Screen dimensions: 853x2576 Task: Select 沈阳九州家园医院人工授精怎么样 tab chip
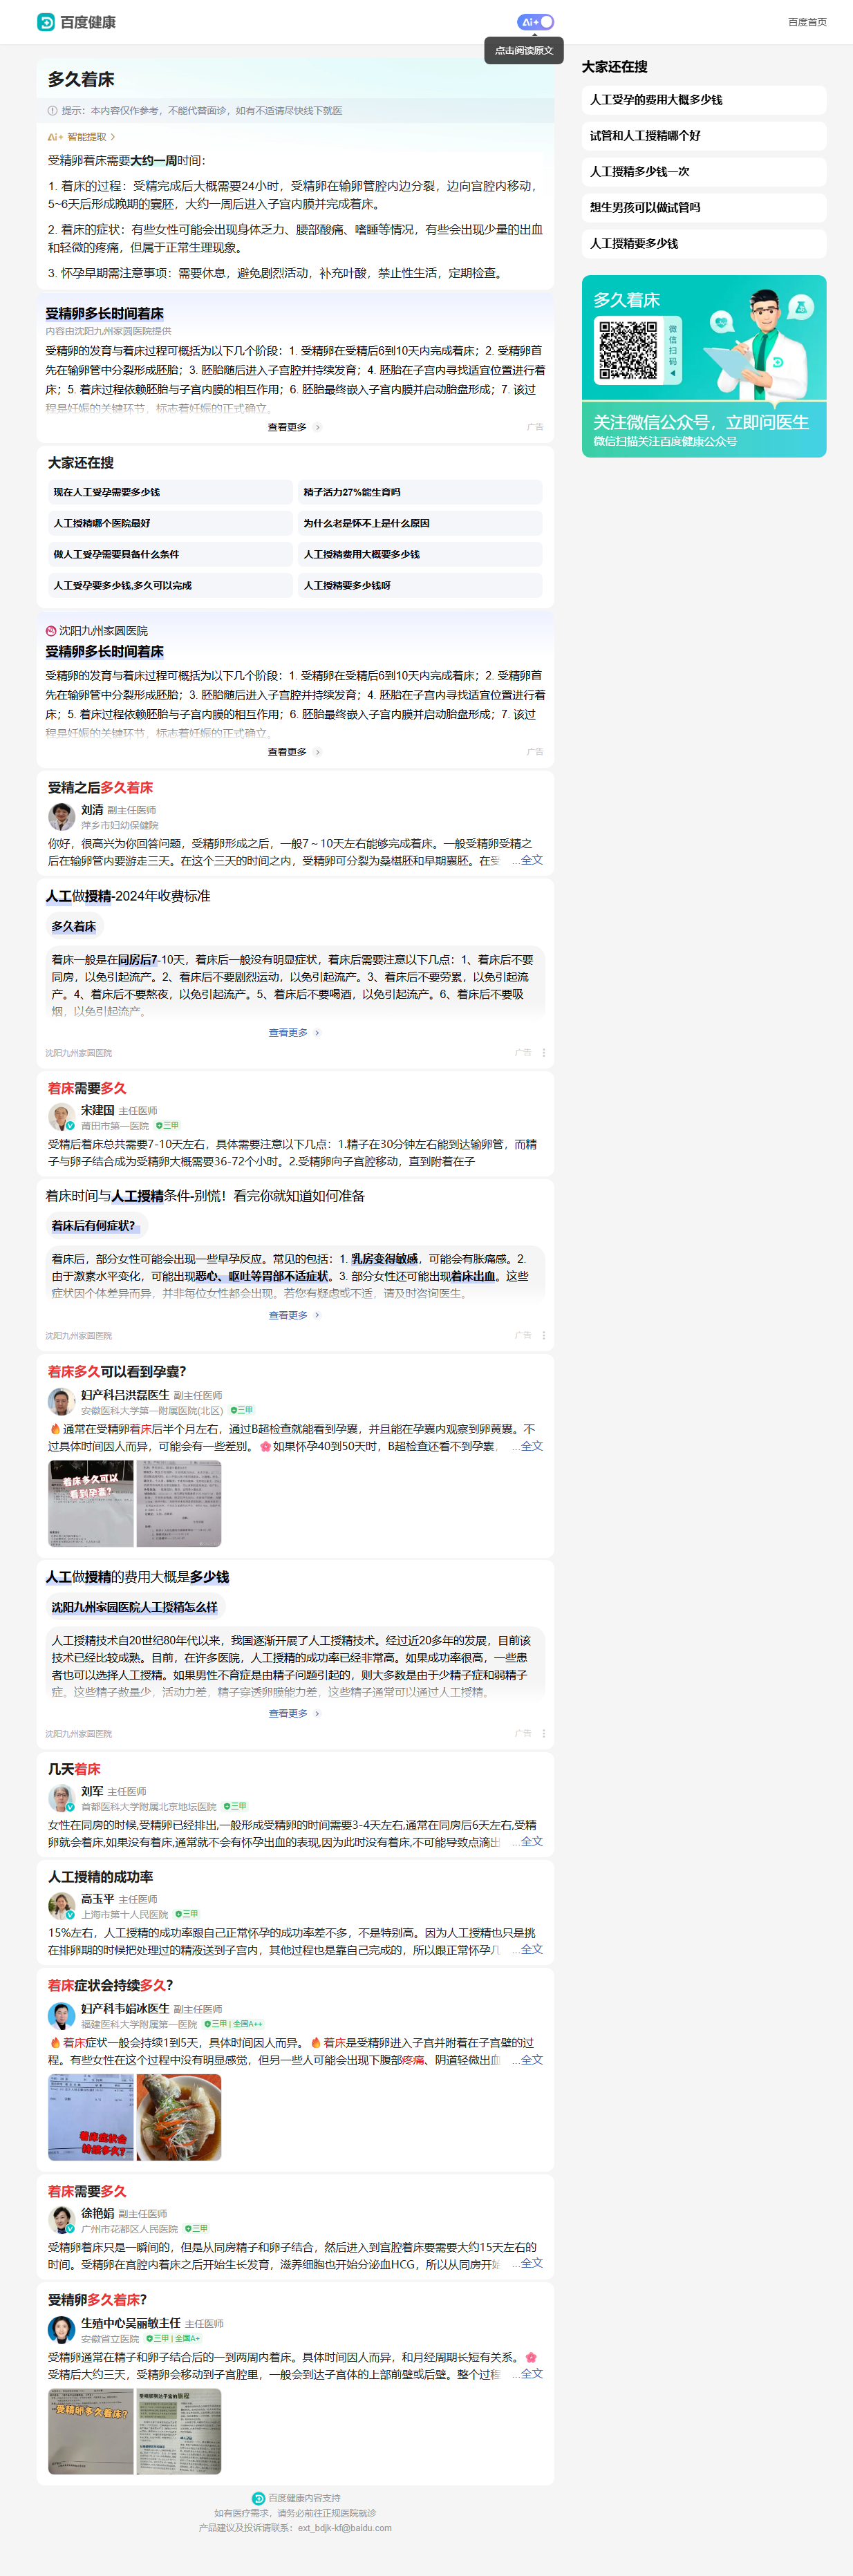(134, 1607)
